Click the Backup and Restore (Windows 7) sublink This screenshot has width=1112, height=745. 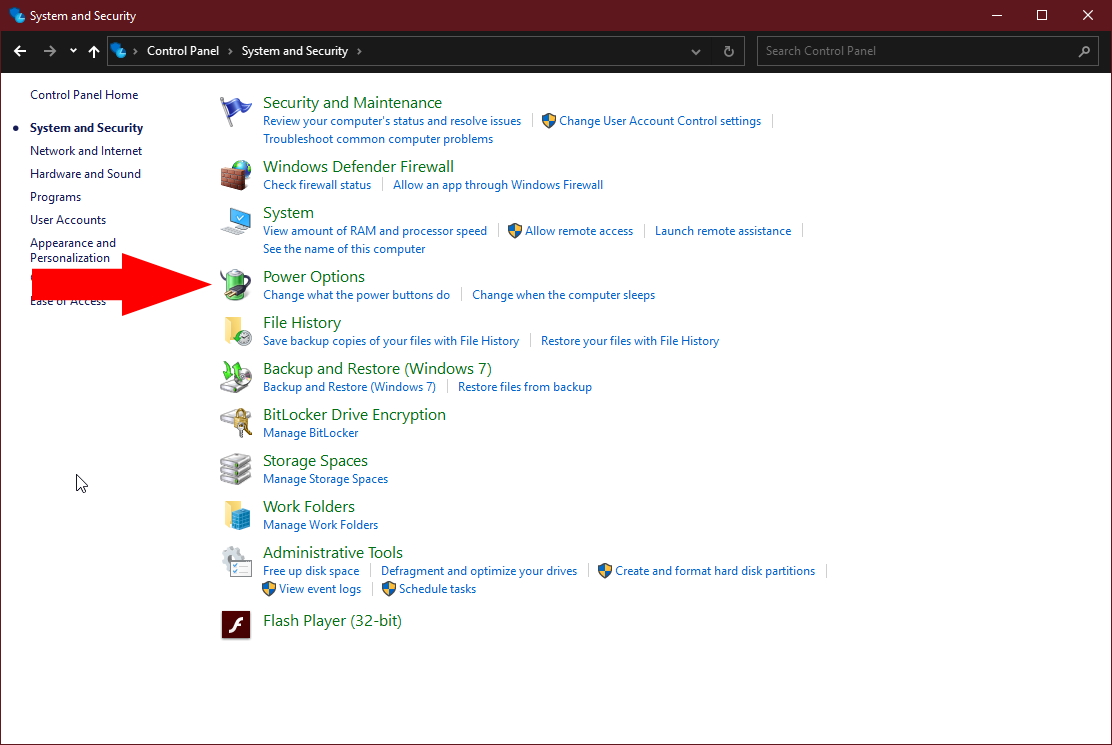[x=350, y=387]
